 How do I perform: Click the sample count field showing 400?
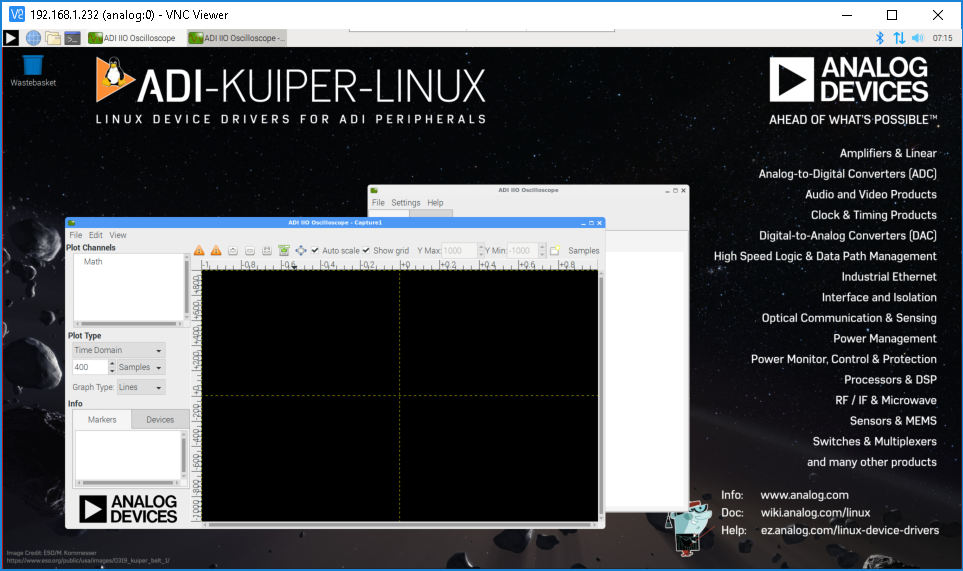(89, 367)
